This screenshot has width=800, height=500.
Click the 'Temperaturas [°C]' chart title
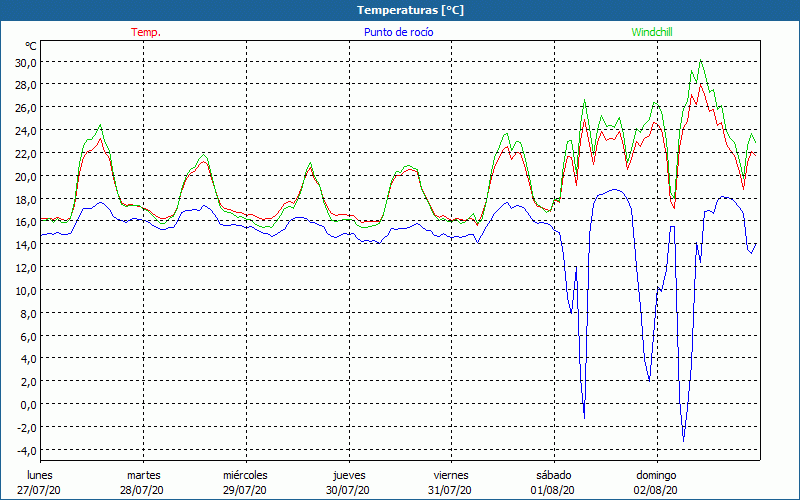pos(410,10)
